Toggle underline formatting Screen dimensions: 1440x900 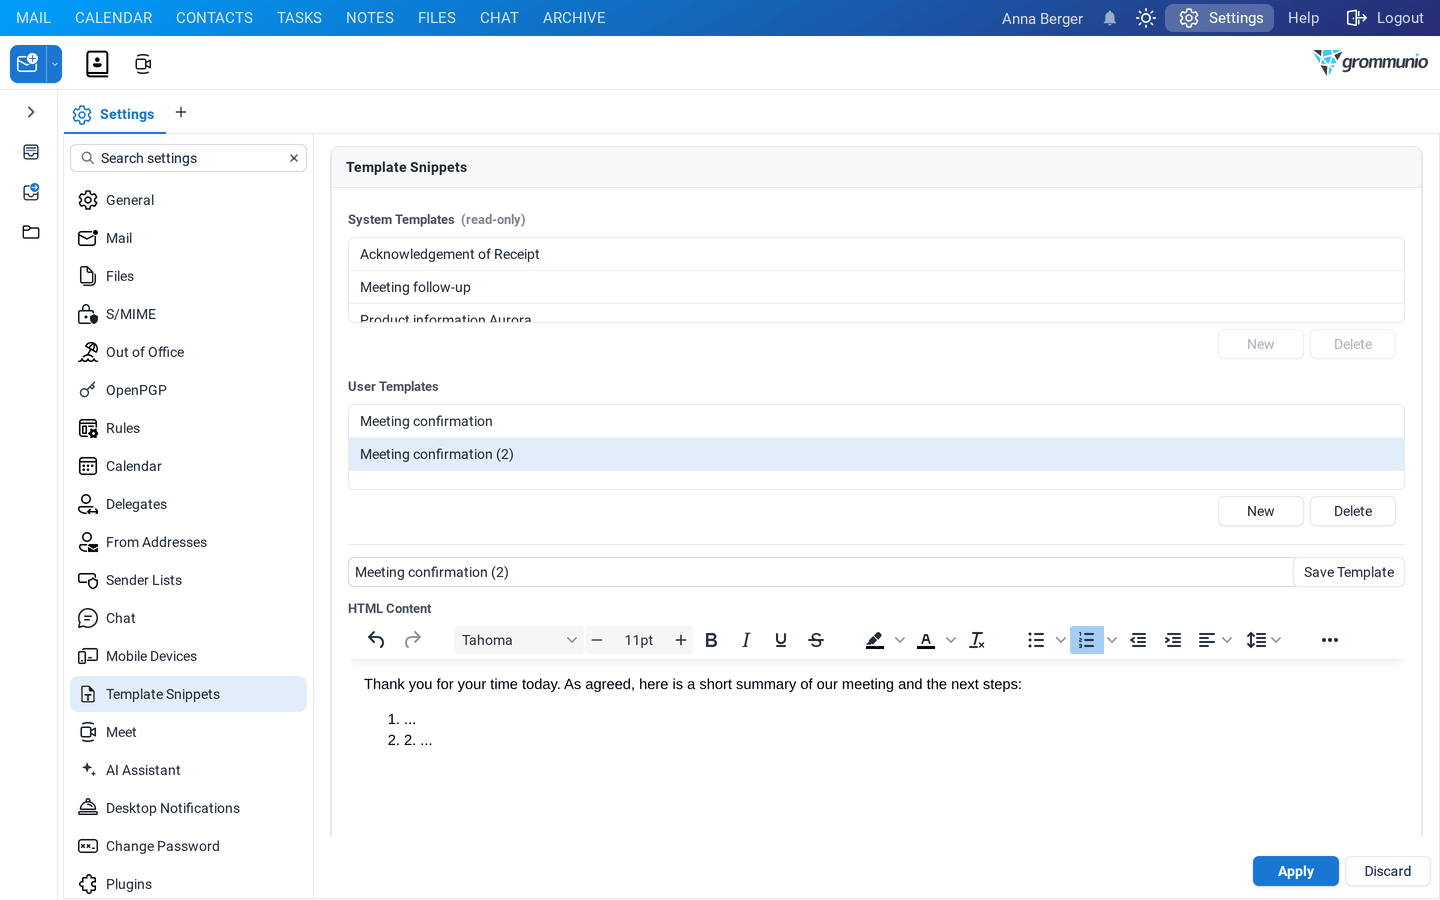781,640
